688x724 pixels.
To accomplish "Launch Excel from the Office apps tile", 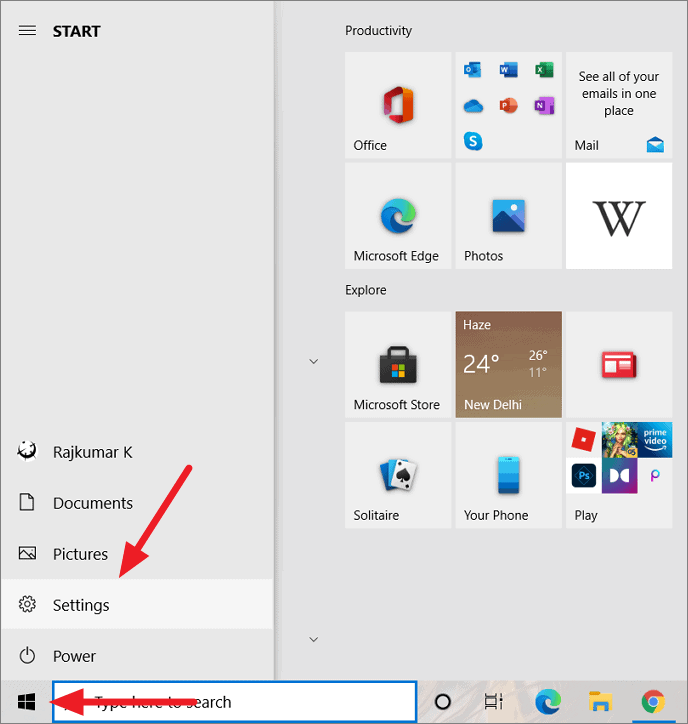I will pyautogui.click(x=544, y=70).
